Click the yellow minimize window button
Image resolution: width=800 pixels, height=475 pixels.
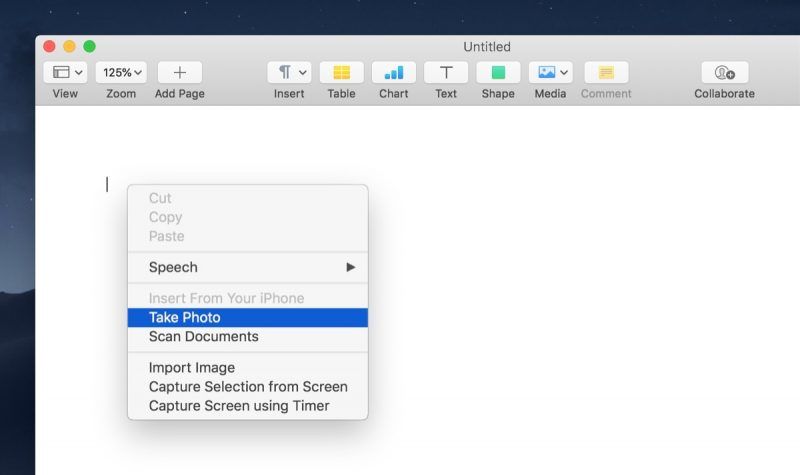point(69,46)
